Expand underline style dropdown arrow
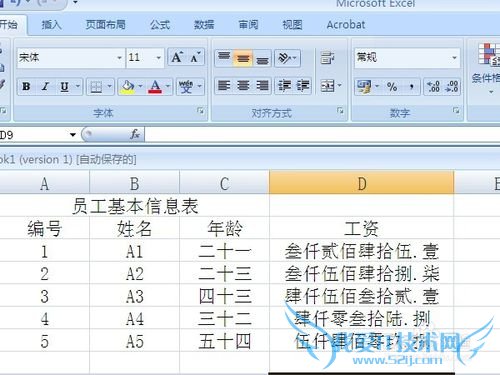This screenshot has height=375, width=500. point(78,86)
